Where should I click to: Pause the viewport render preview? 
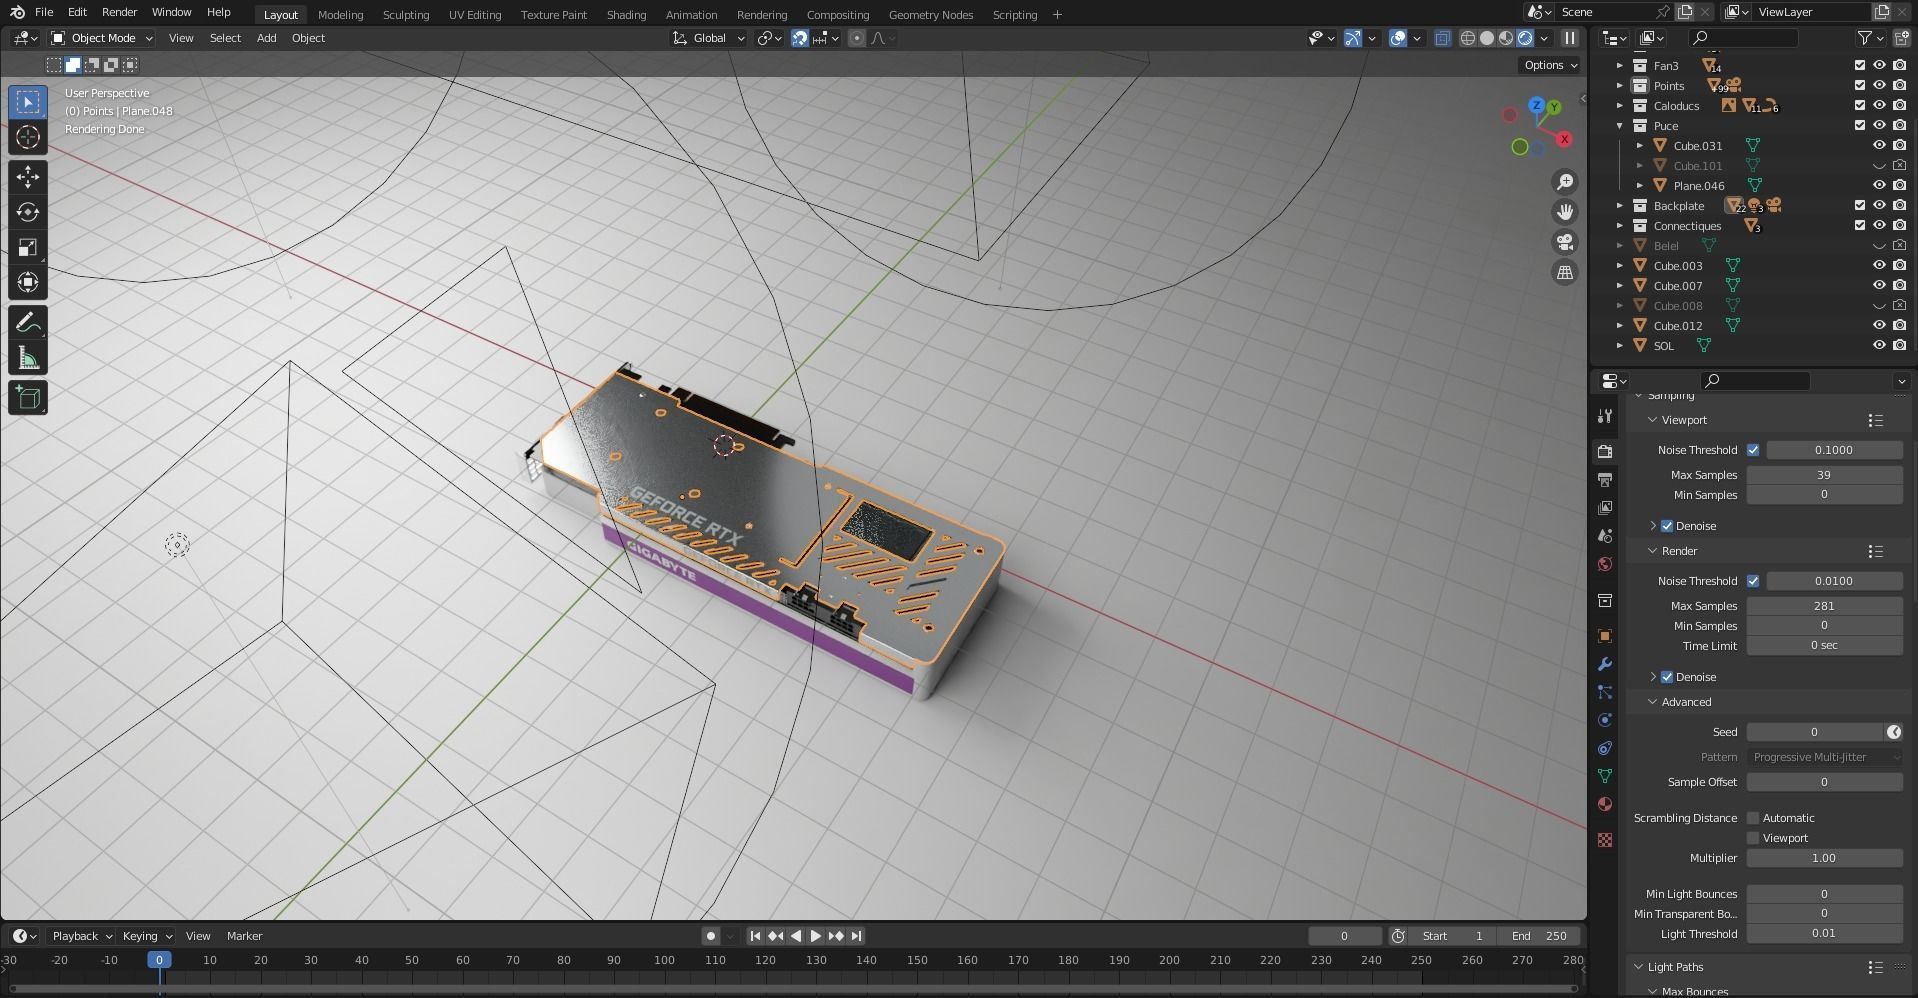point(1570,38)
